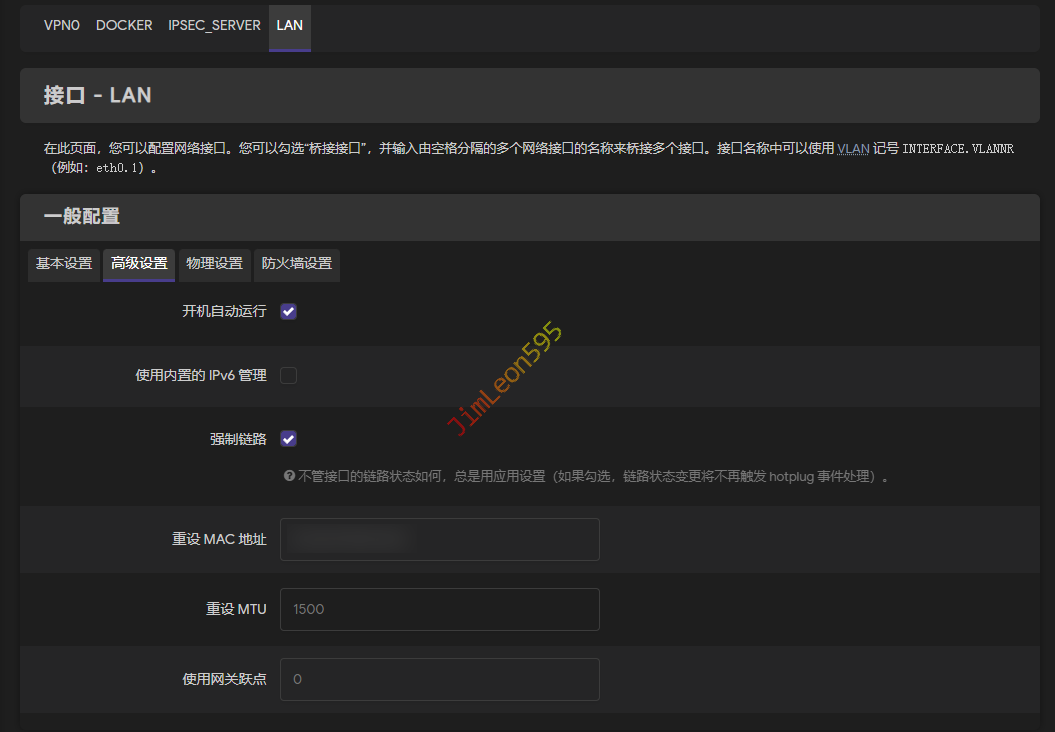Click the 使用内置的 IPv6 管理 label
Viewport: 1055px width, 732px height.
tap(201, 375)
